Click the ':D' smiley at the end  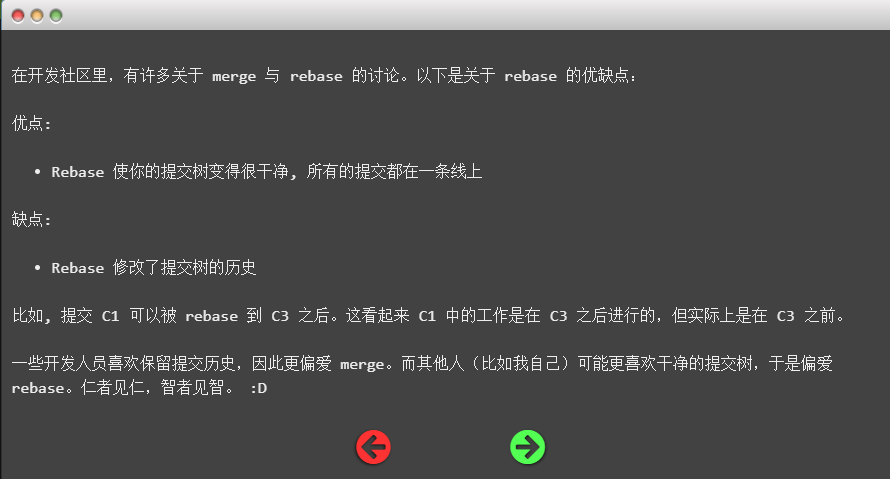(258, 388)
